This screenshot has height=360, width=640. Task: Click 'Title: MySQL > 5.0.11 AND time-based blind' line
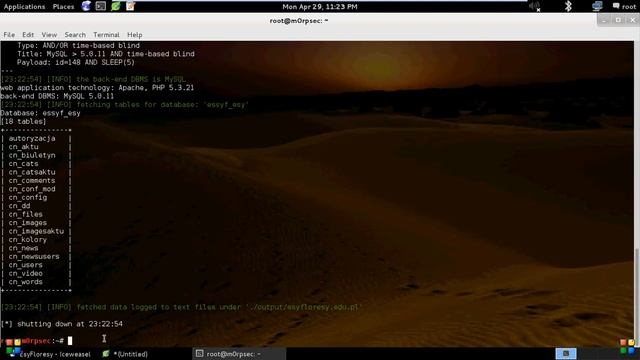106,54
